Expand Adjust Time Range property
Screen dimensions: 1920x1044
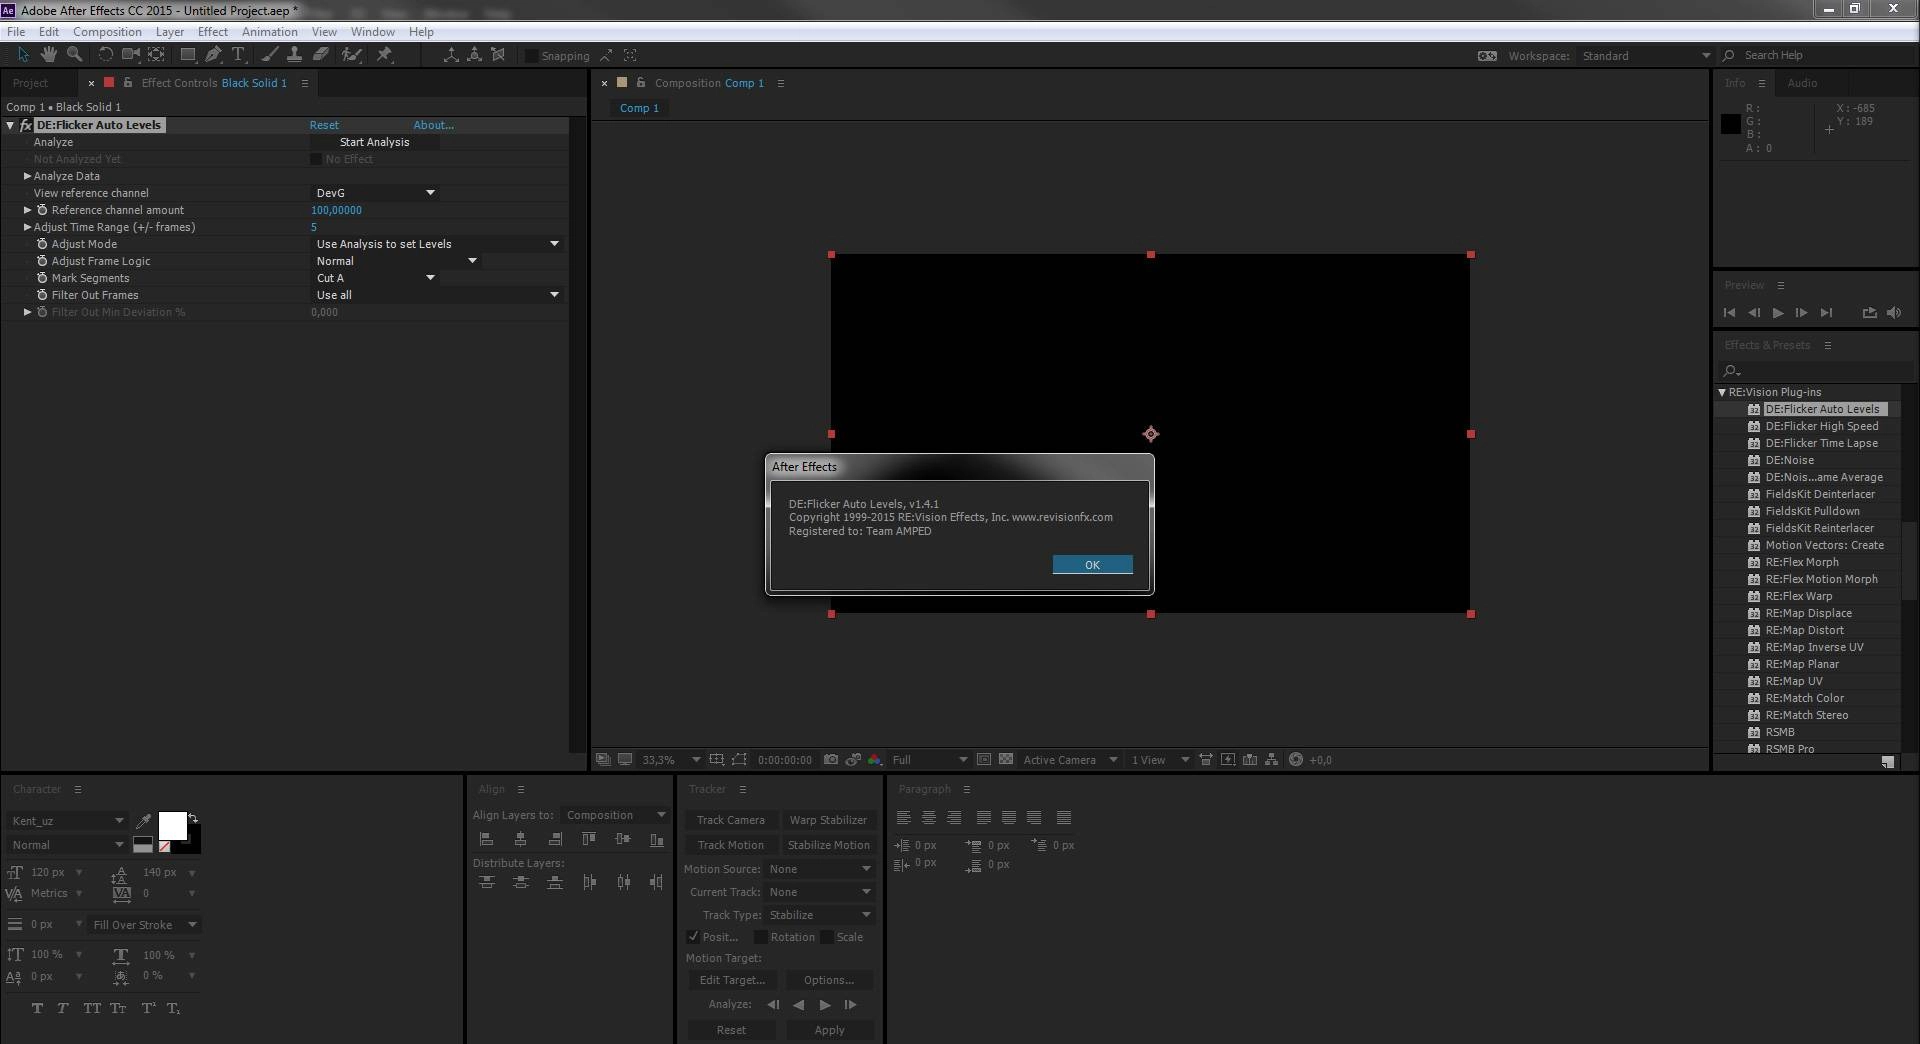point(28,227)
